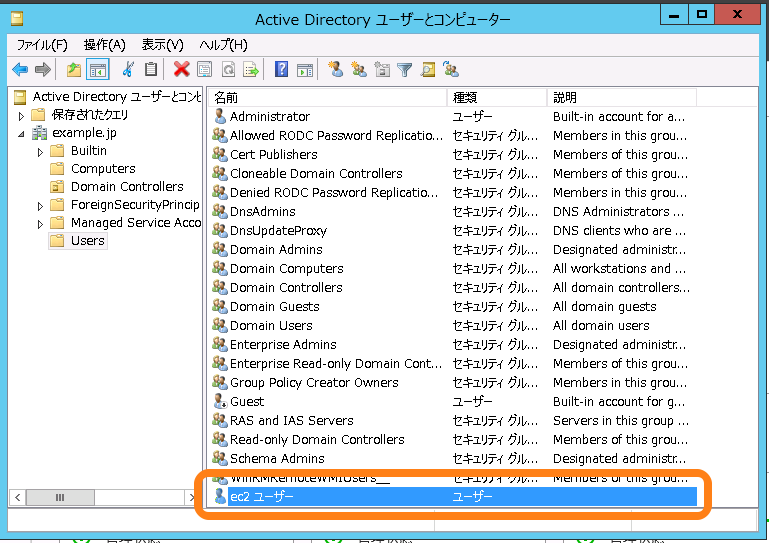The width and height of the screenshot is (769, 543).
Task: Click the find objects icon
Action: (428, 70)
